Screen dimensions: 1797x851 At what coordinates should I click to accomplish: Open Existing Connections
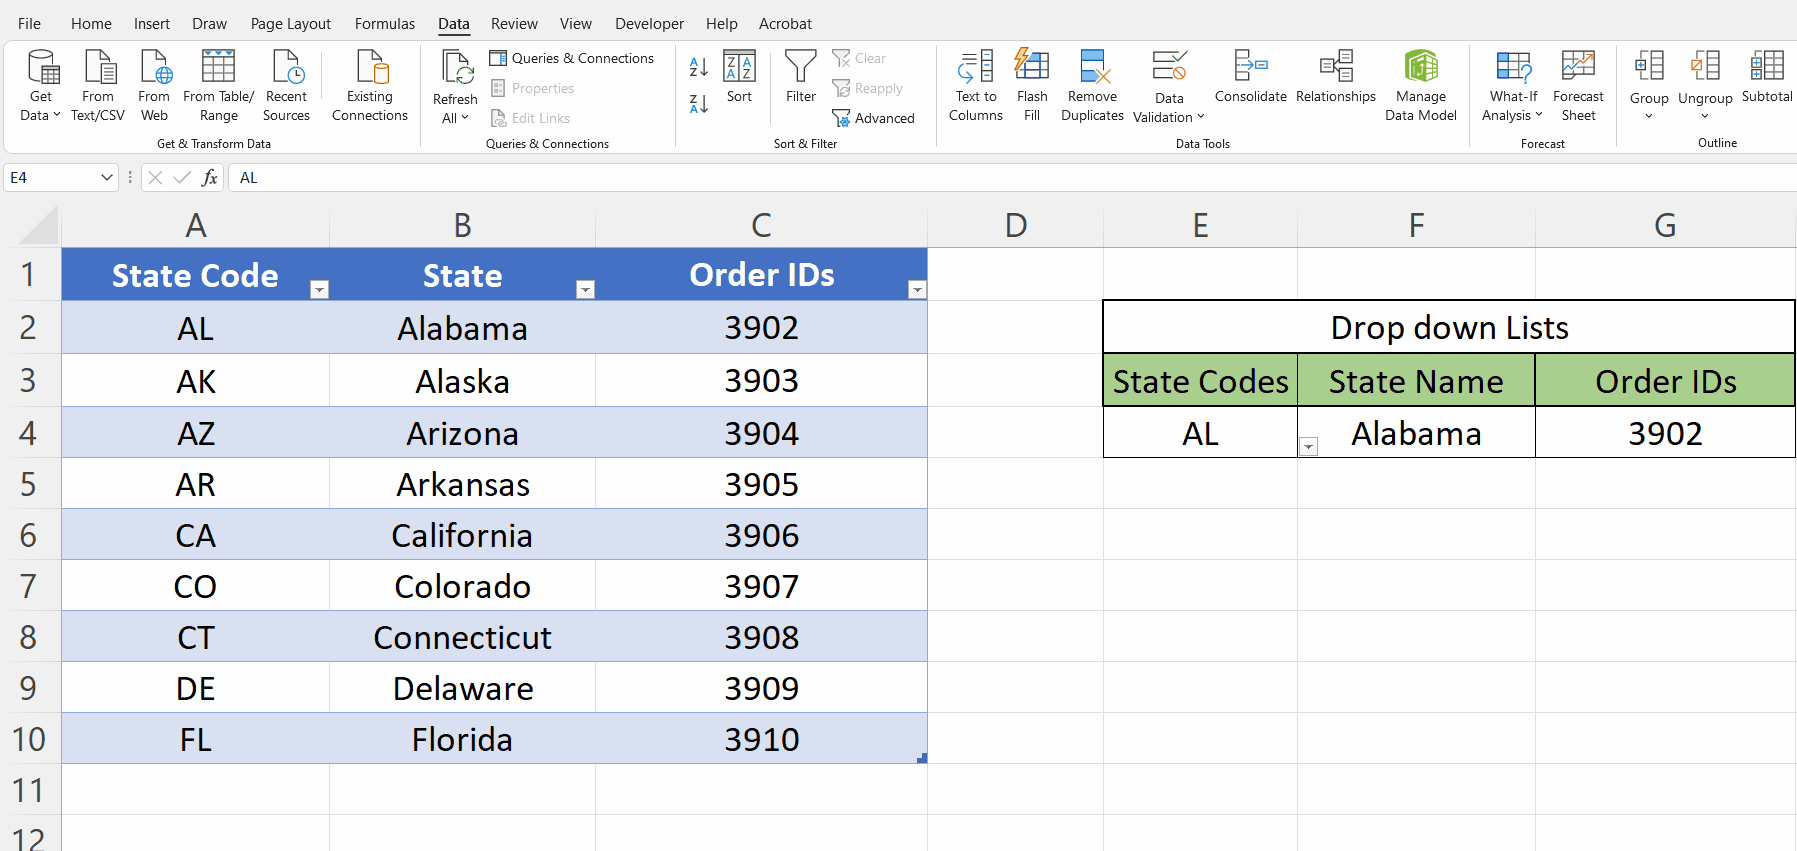(x=370, y=86)
